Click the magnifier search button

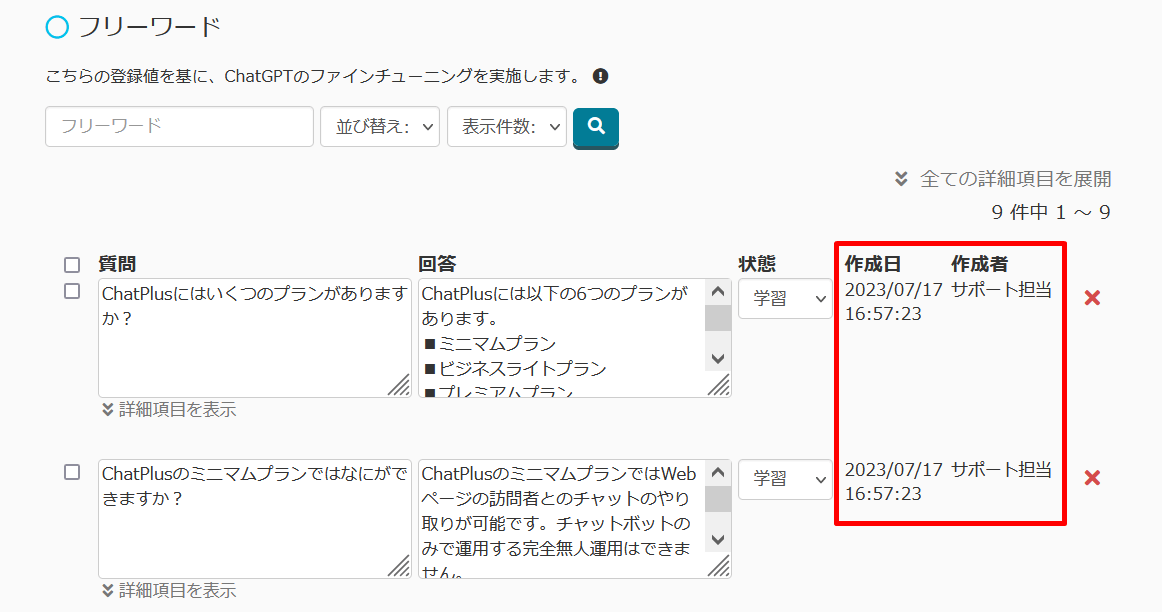(596, 127)
